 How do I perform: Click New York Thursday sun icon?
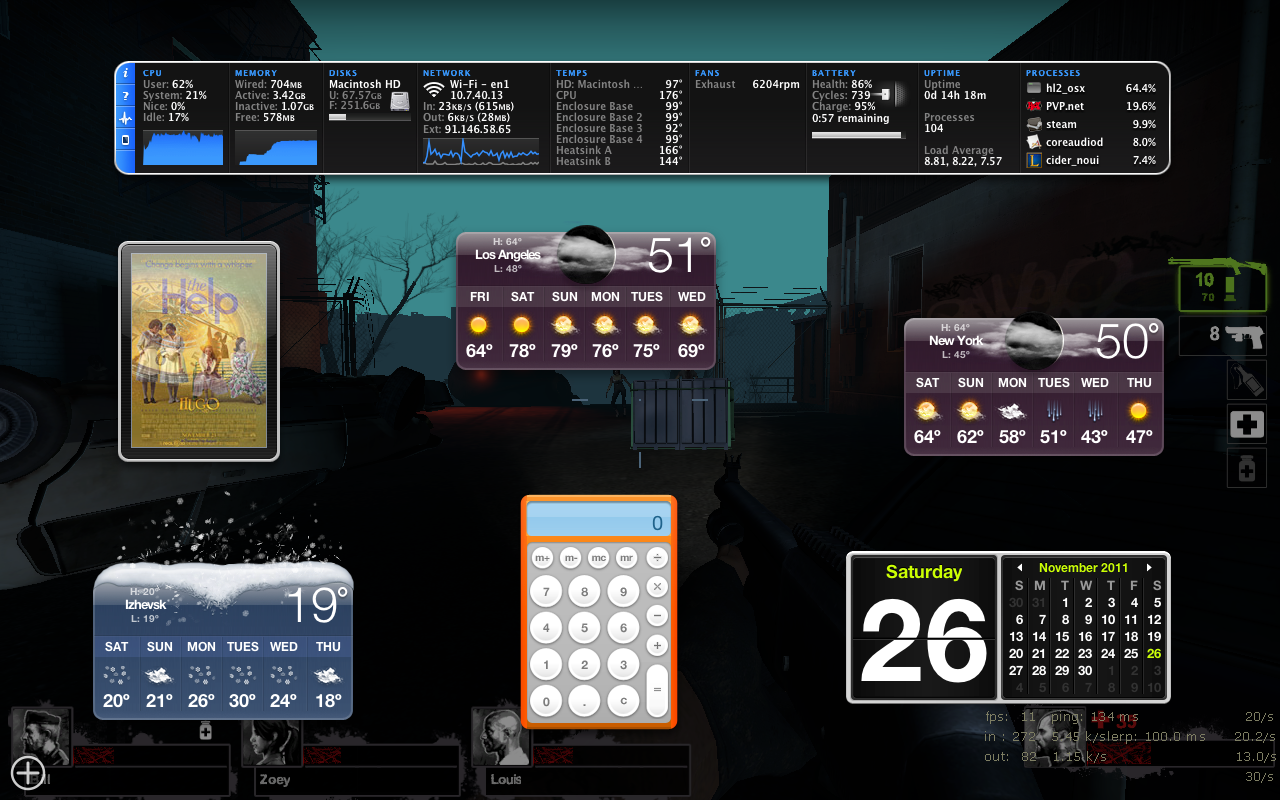coord(1138,411)
